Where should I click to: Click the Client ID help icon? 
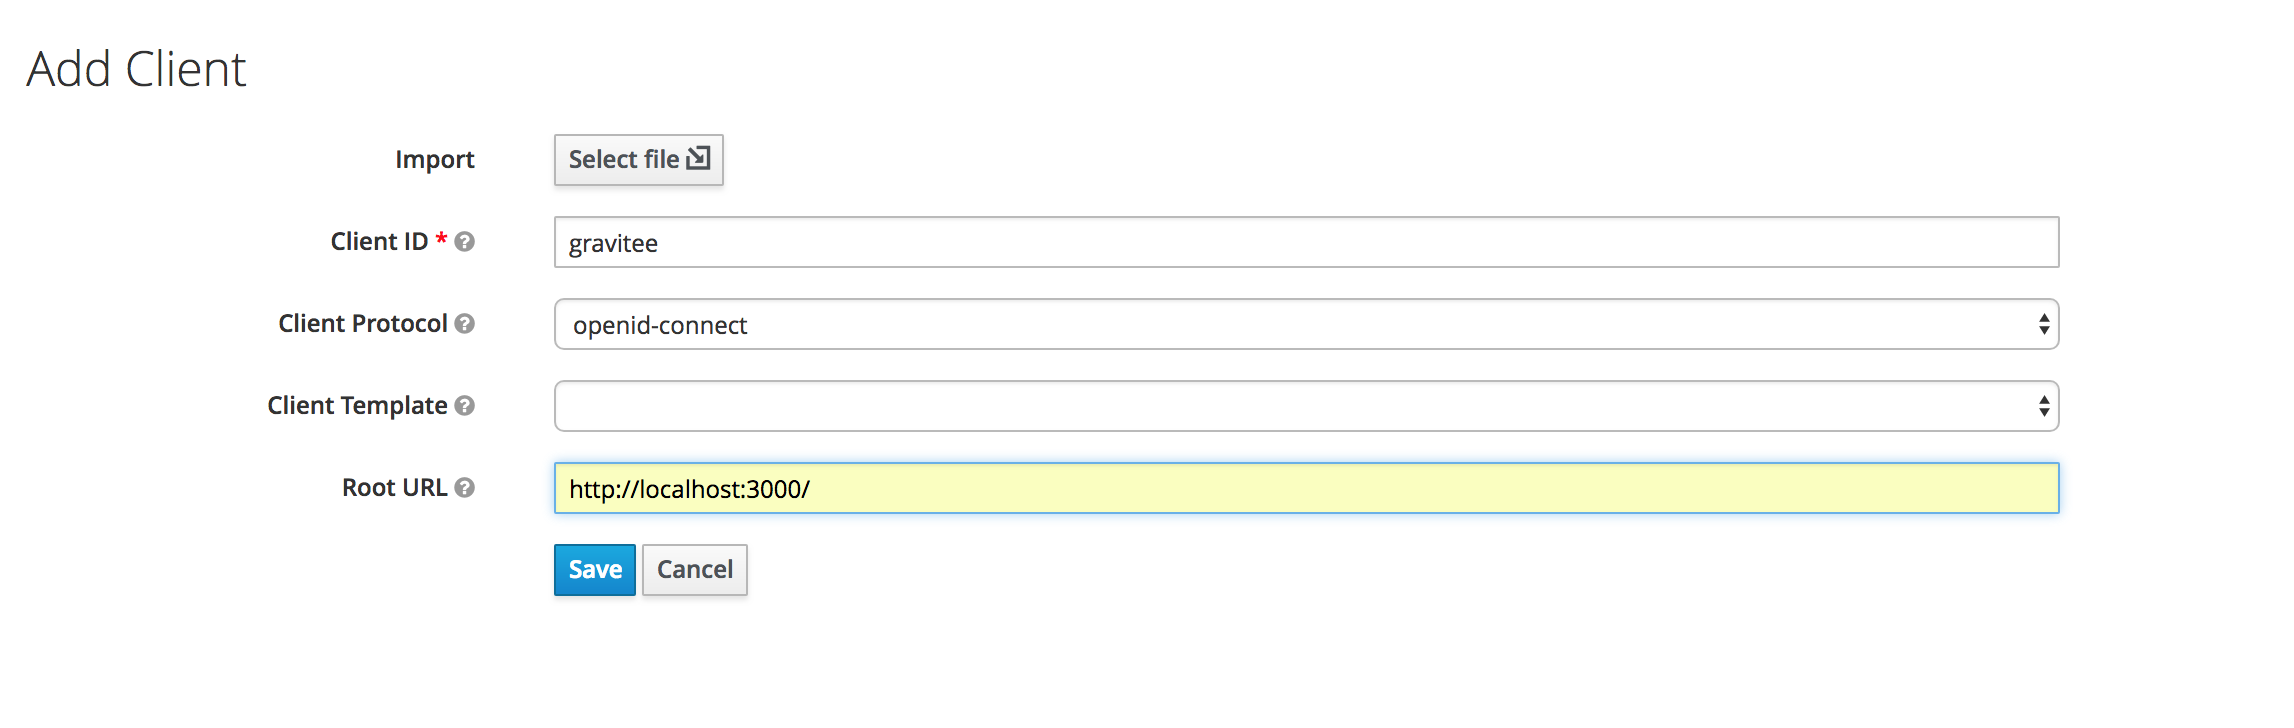point(464,242)
